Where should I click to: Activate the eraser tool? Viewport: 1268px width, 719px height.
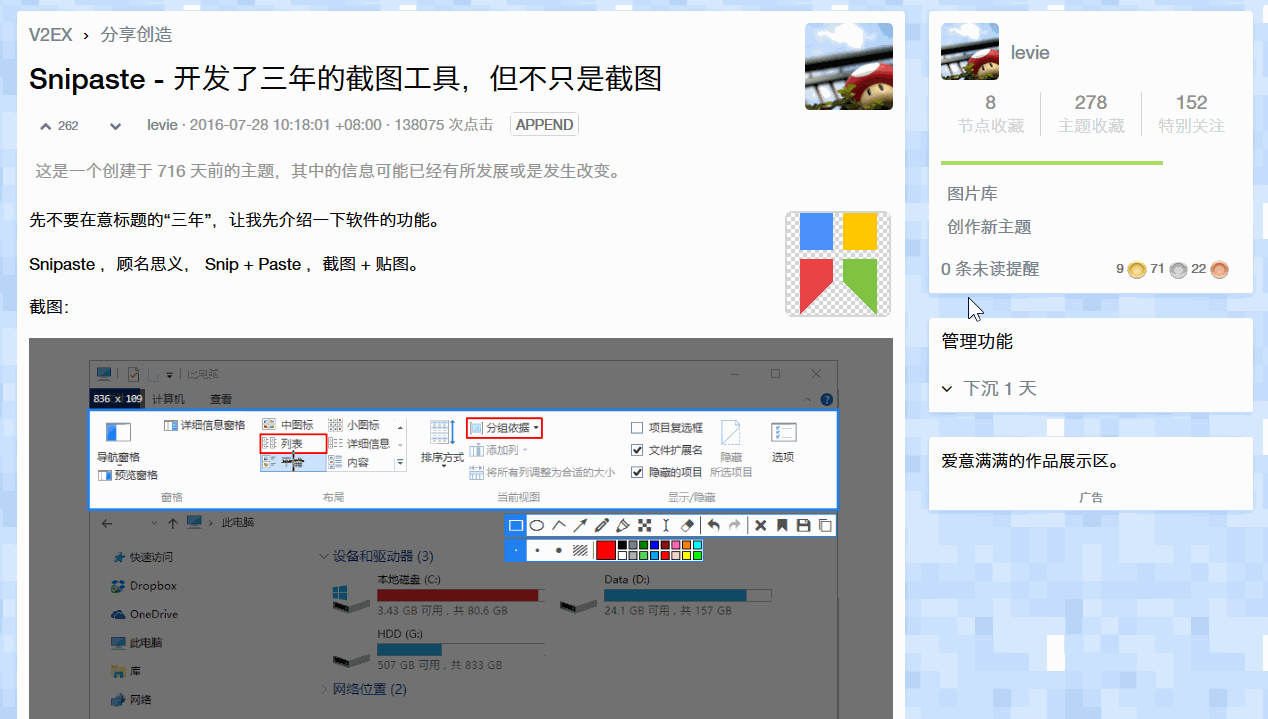click(687, 526)
